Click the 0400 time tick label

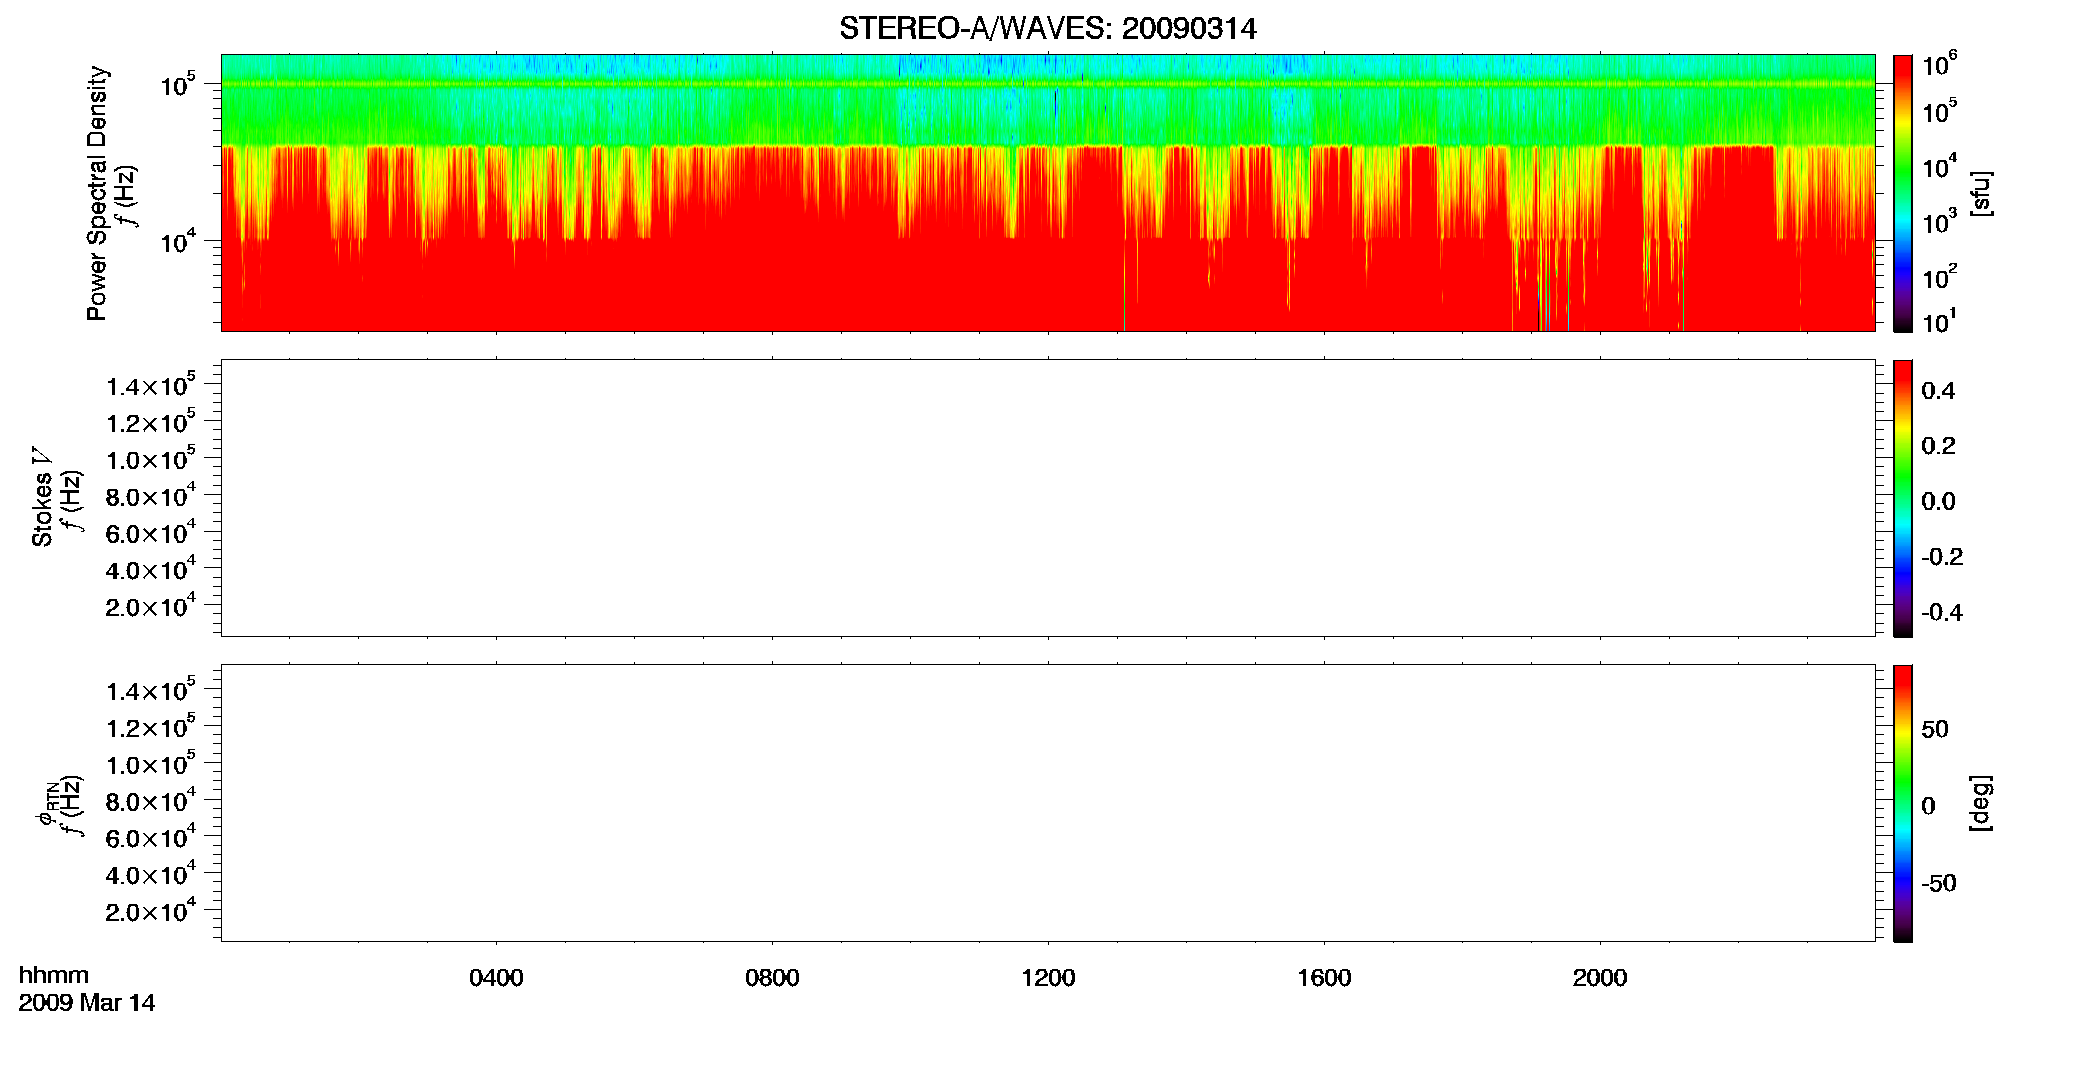[496, 978]
